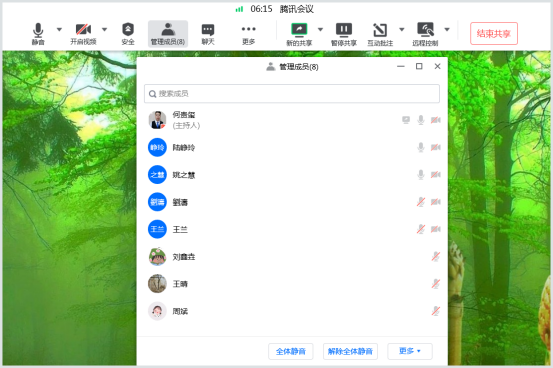Toggle camera icon for member 姚之慧
This screenshot has height=368, width=553.
[436, 175]
